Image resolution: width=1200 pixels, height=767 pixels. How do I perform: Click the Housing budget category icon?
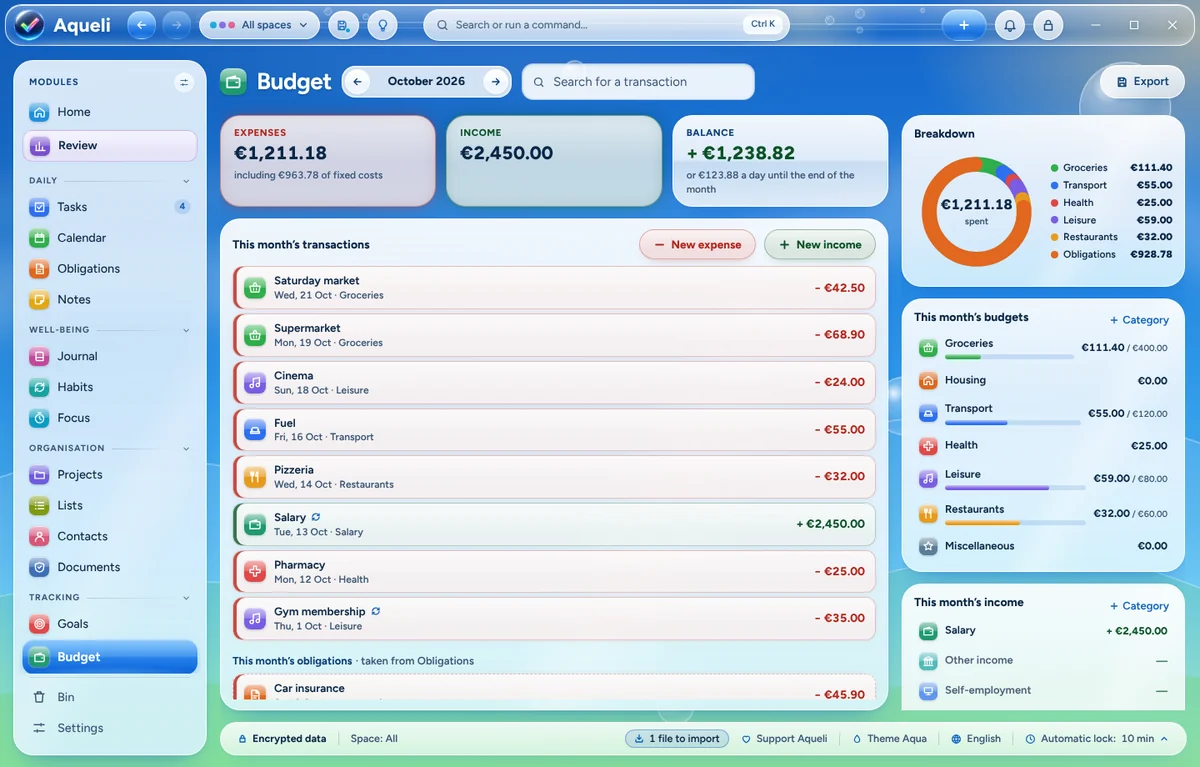(x=928, y=380)
